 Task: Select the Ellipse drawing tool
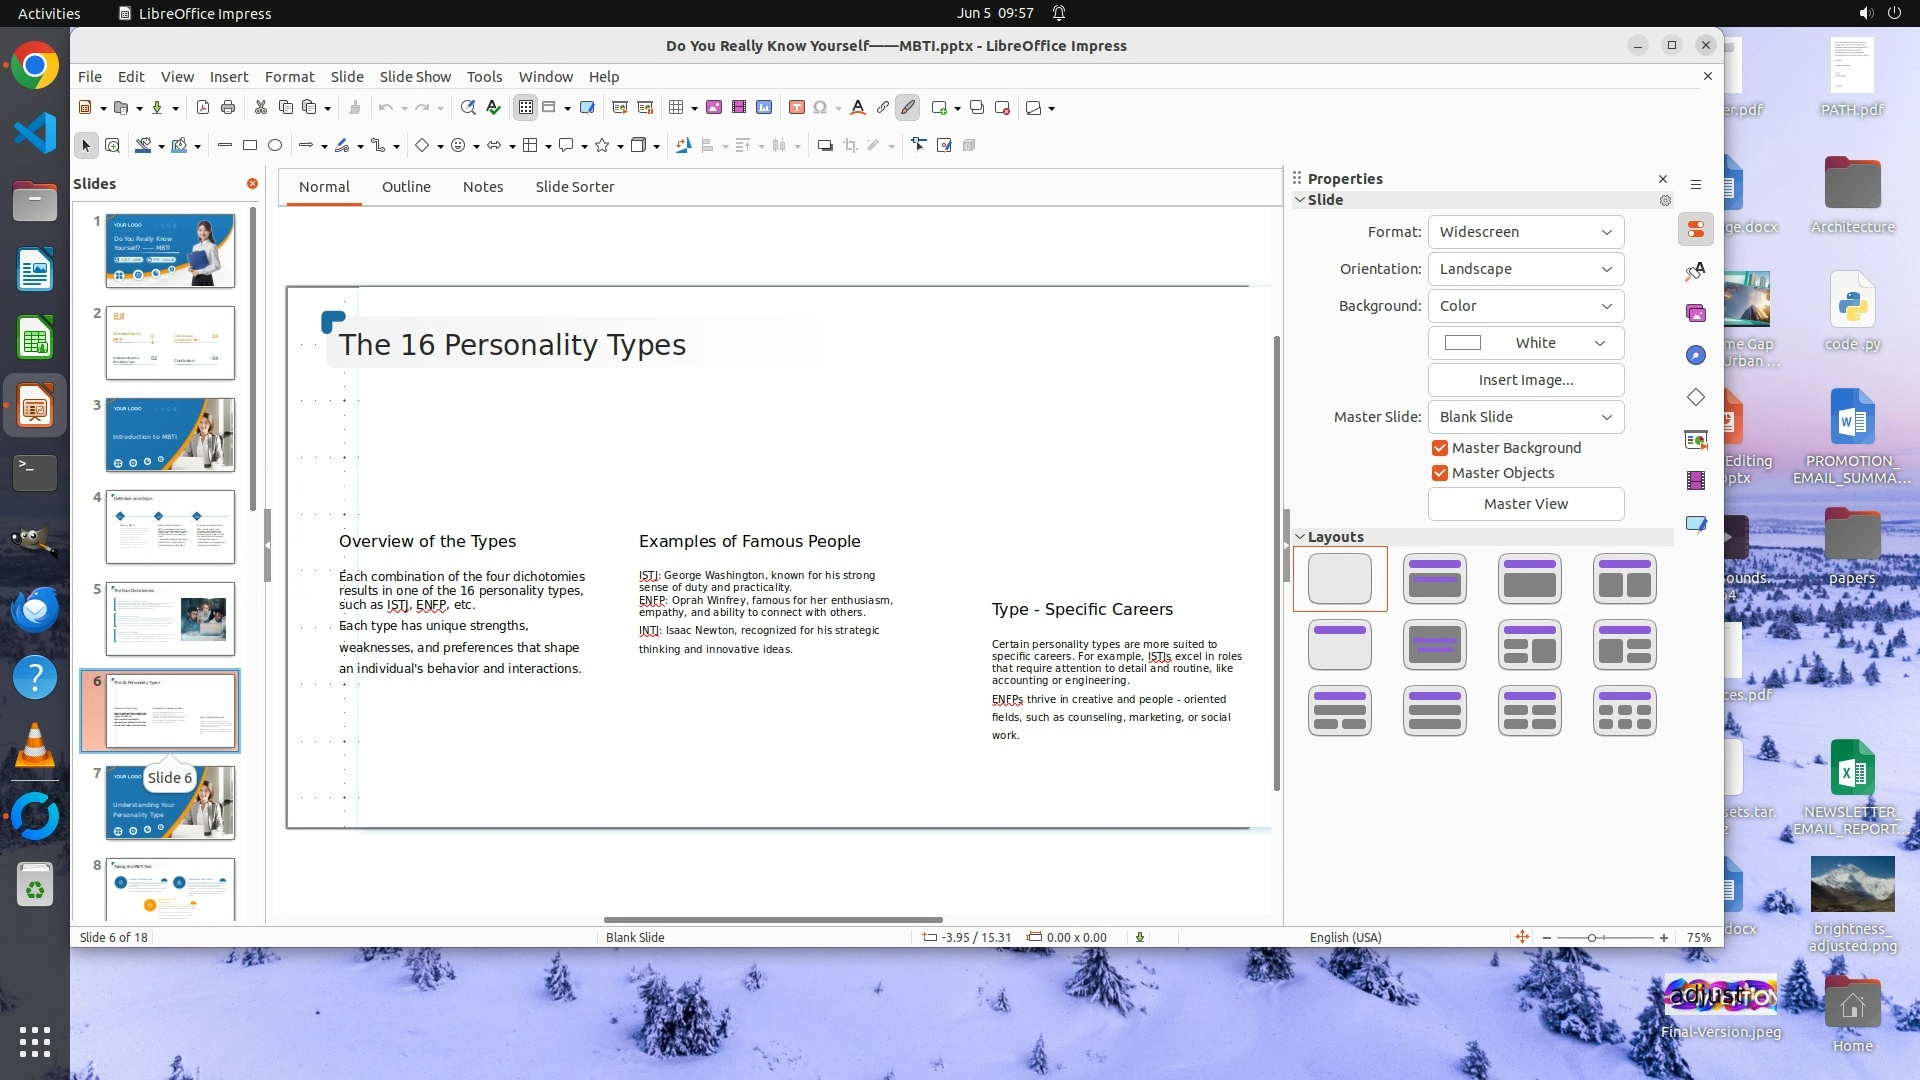pyautogui.click(x=275, y=146)
